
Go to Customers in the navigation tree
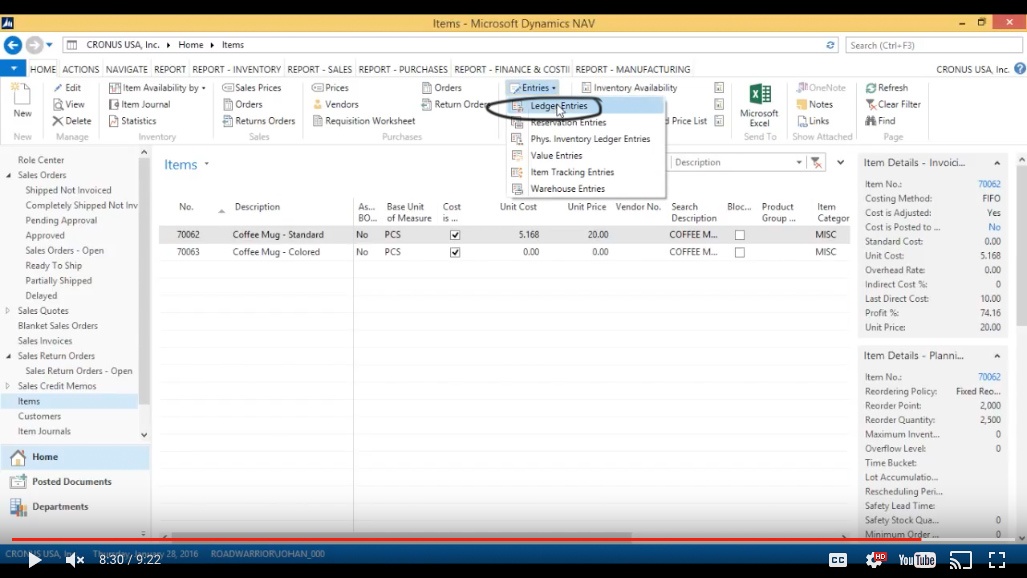[39, 416]
